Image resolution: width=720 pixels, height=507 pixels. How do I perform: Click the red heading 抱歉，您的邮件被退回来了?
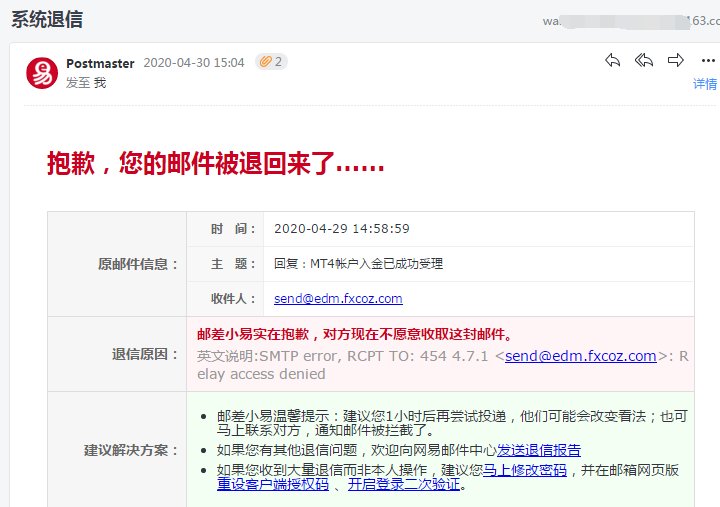215,163
